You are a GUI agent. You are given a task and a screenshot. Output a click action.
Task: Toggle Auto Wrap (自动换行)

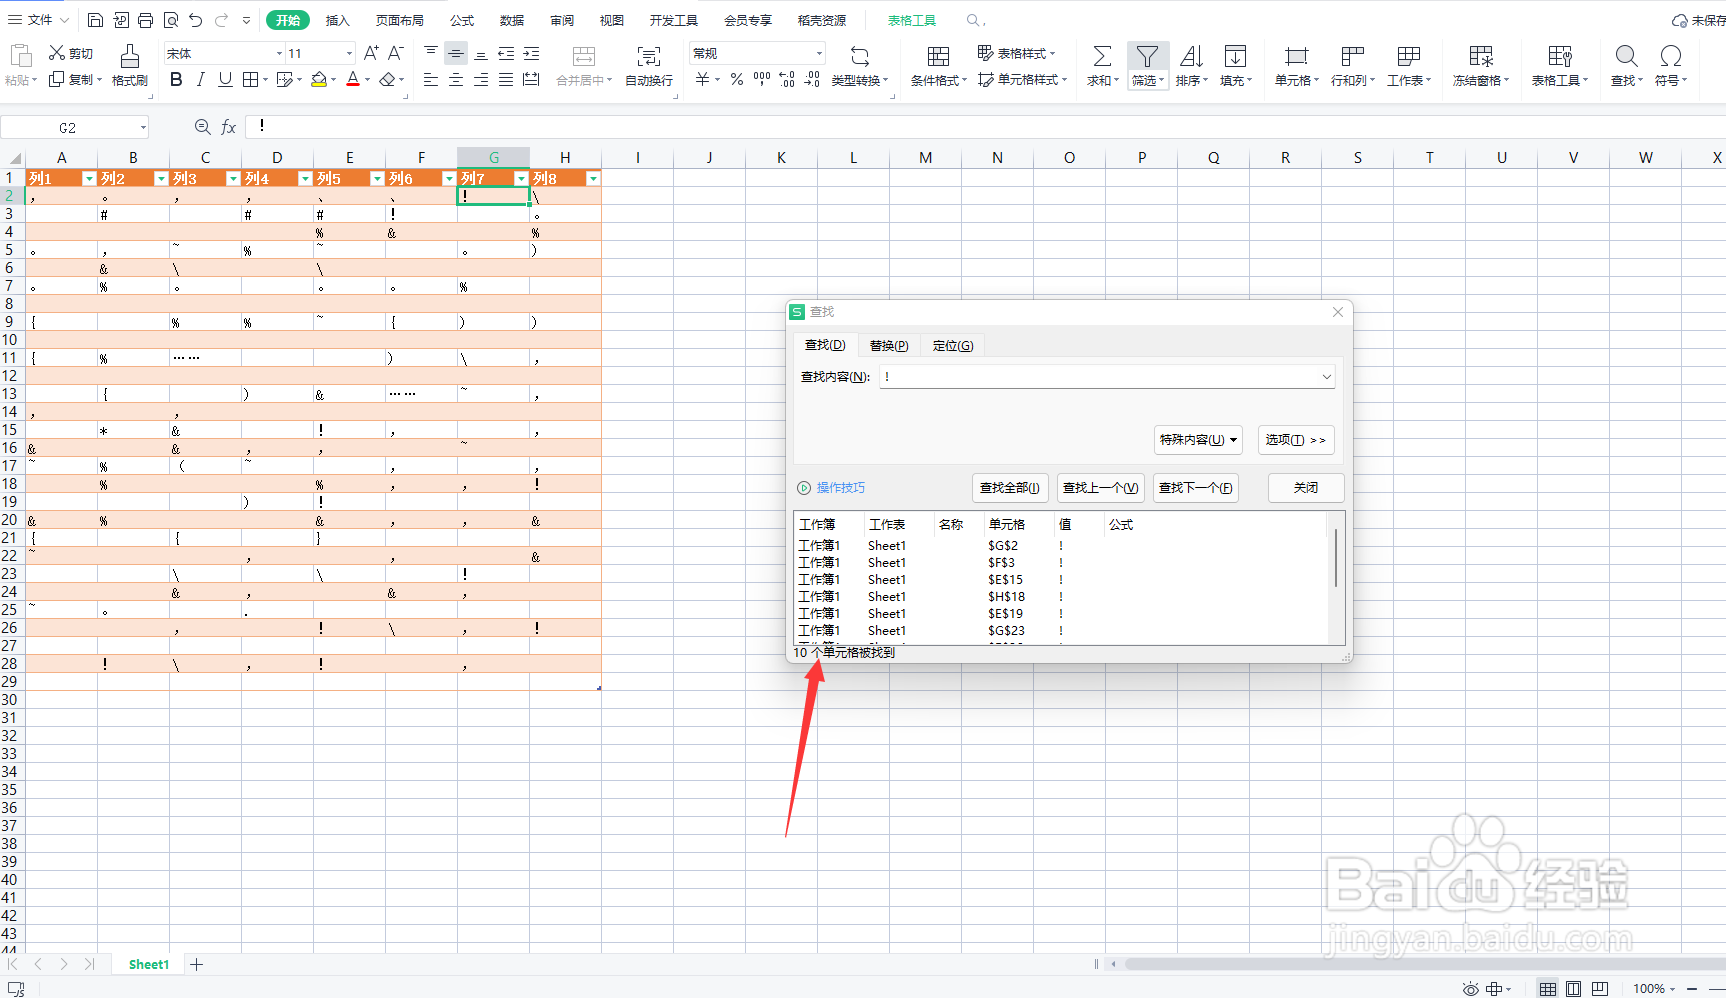649,65
